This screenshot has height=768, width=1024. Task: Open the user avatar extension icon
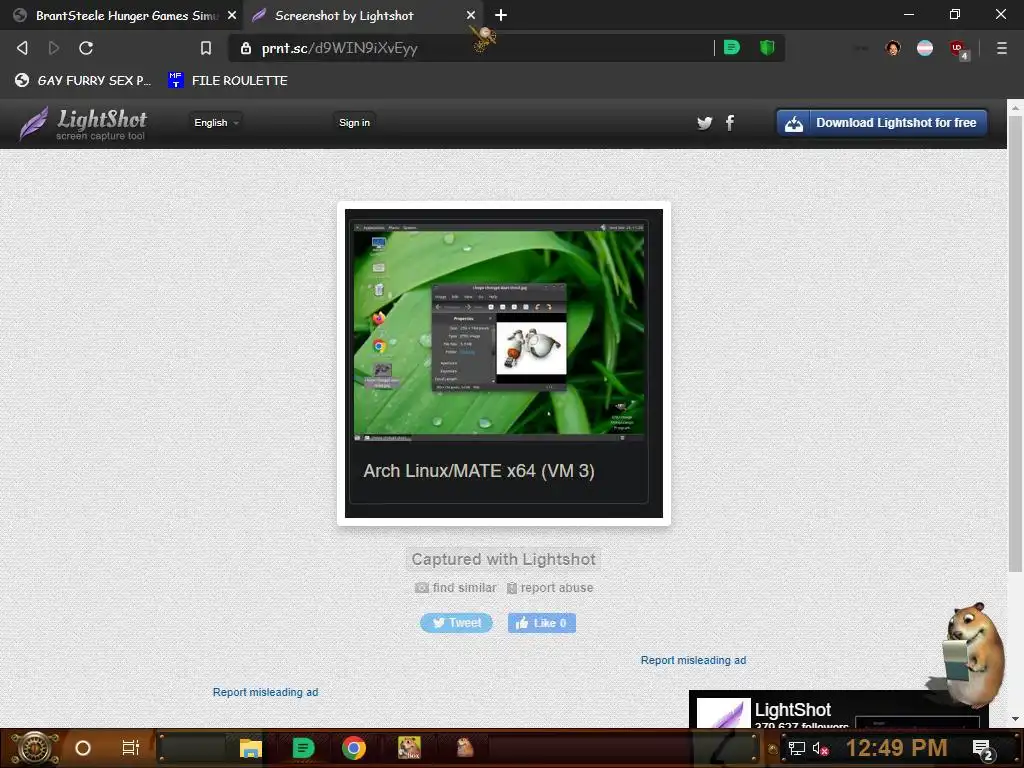[893, 48]
